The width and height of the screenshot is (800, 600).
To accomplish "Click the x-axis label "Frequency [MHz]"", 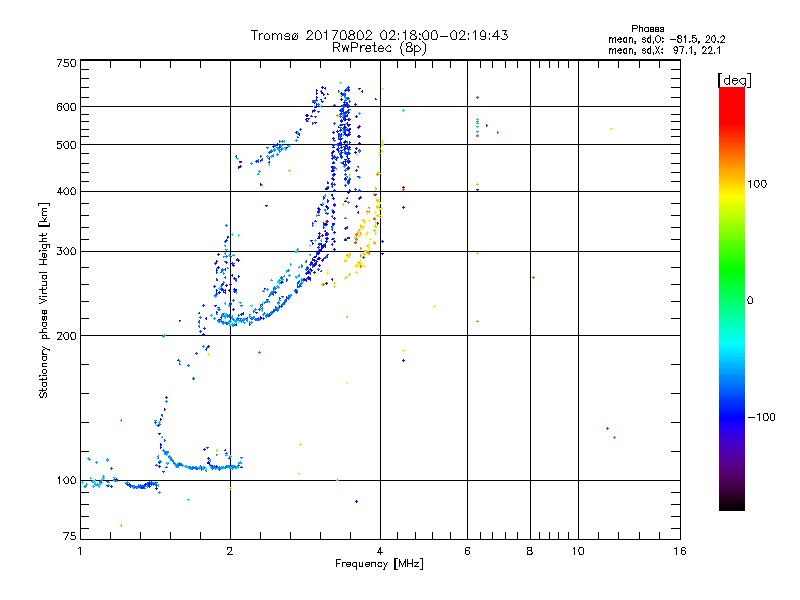I will [379, 564].
